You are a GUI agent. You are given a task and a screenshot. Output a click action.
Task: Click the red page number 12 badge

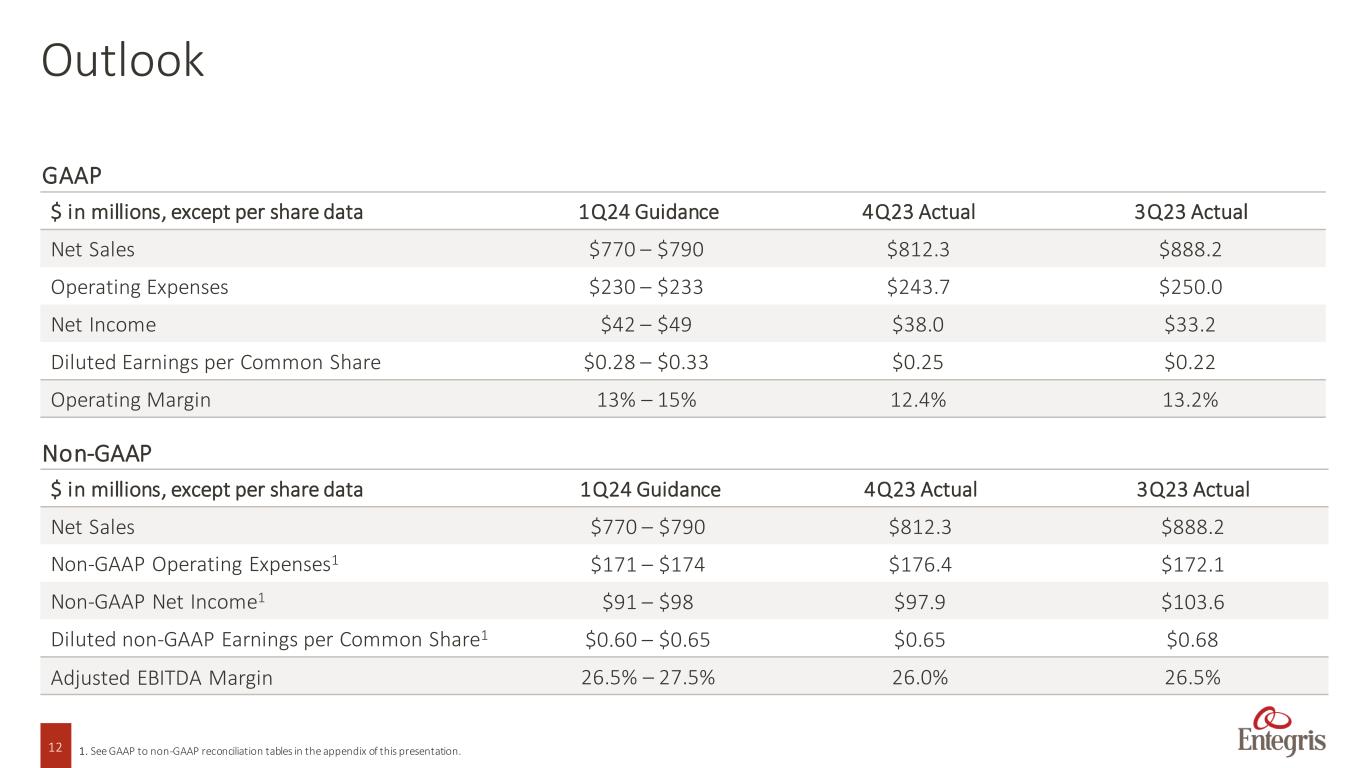pyautogui.click(x=55, y=745)
